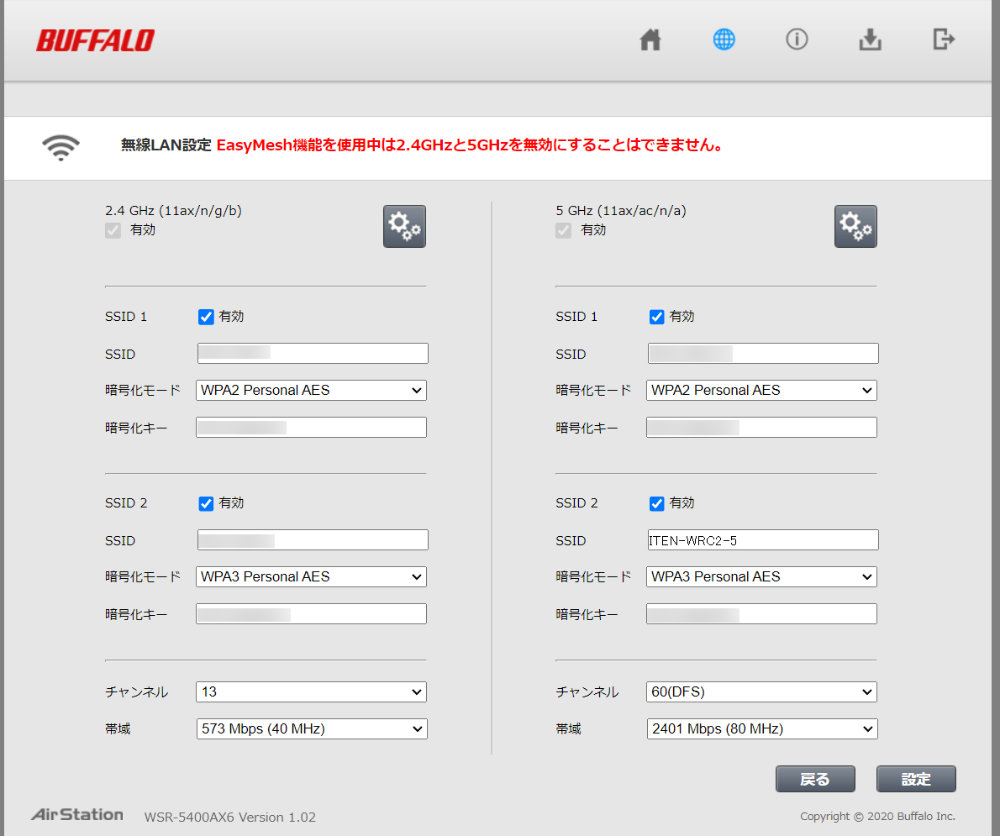Open 5 GHz SSID 2 WPA3 encryption dropdown
This screenshot has width=1000, height=836.
pos(761,576)
